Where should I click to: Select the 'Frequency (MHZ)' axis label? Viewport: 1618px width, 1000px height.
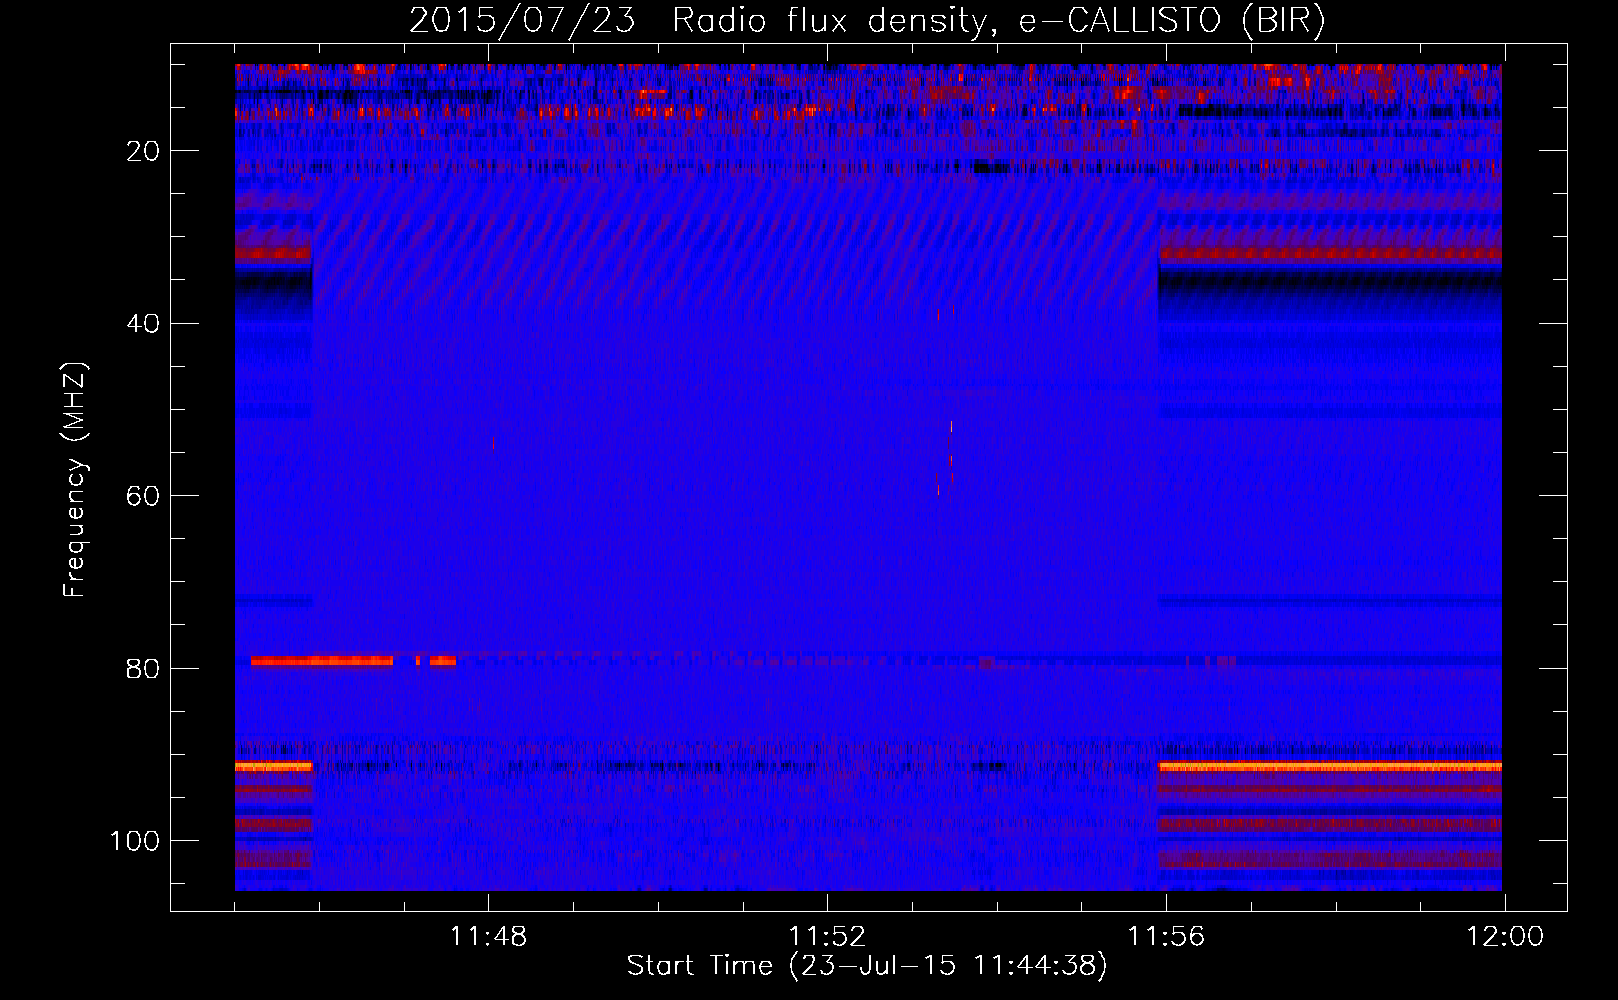[x=75, y=480]
